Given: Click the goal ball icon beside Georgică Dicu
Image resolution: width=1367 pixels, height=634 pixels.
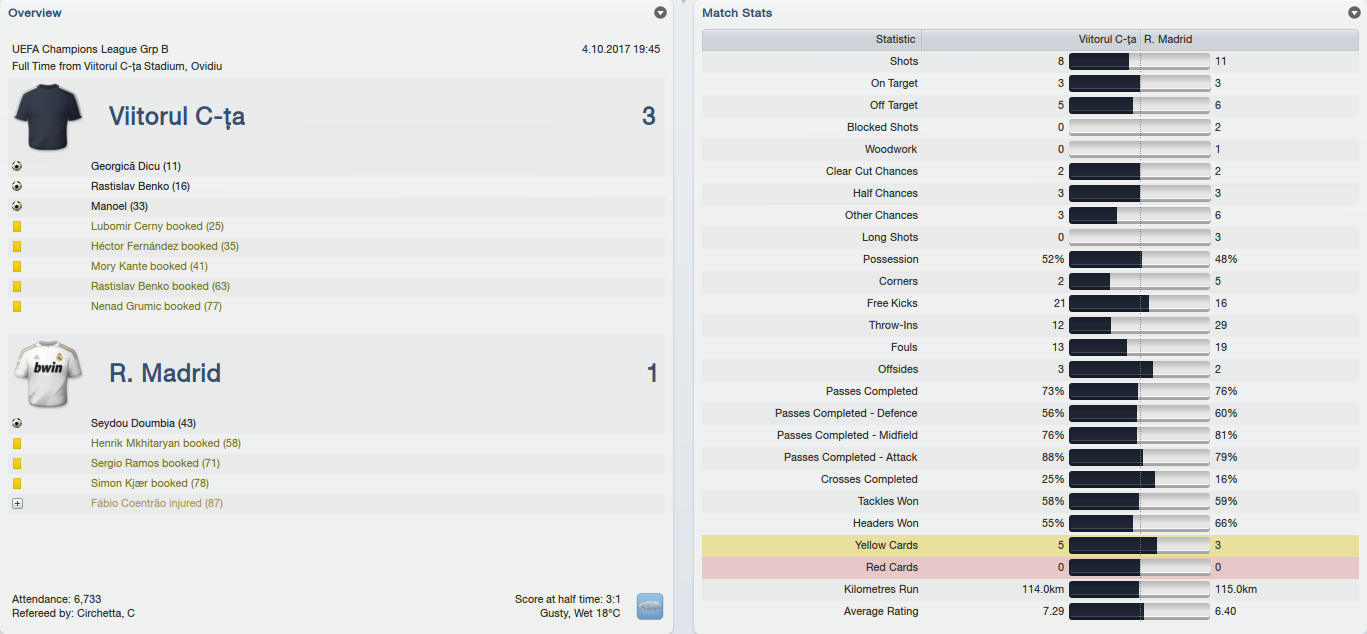Looking at the screenshot, I should [x=17, y=166].
